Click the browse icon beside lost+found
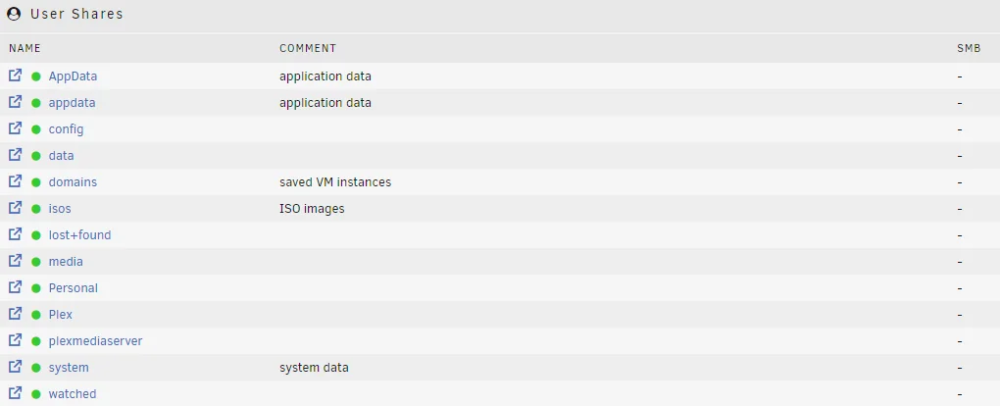Image resolution: width=1000 pixels, height=406 pixels. [x=15, y=235]
